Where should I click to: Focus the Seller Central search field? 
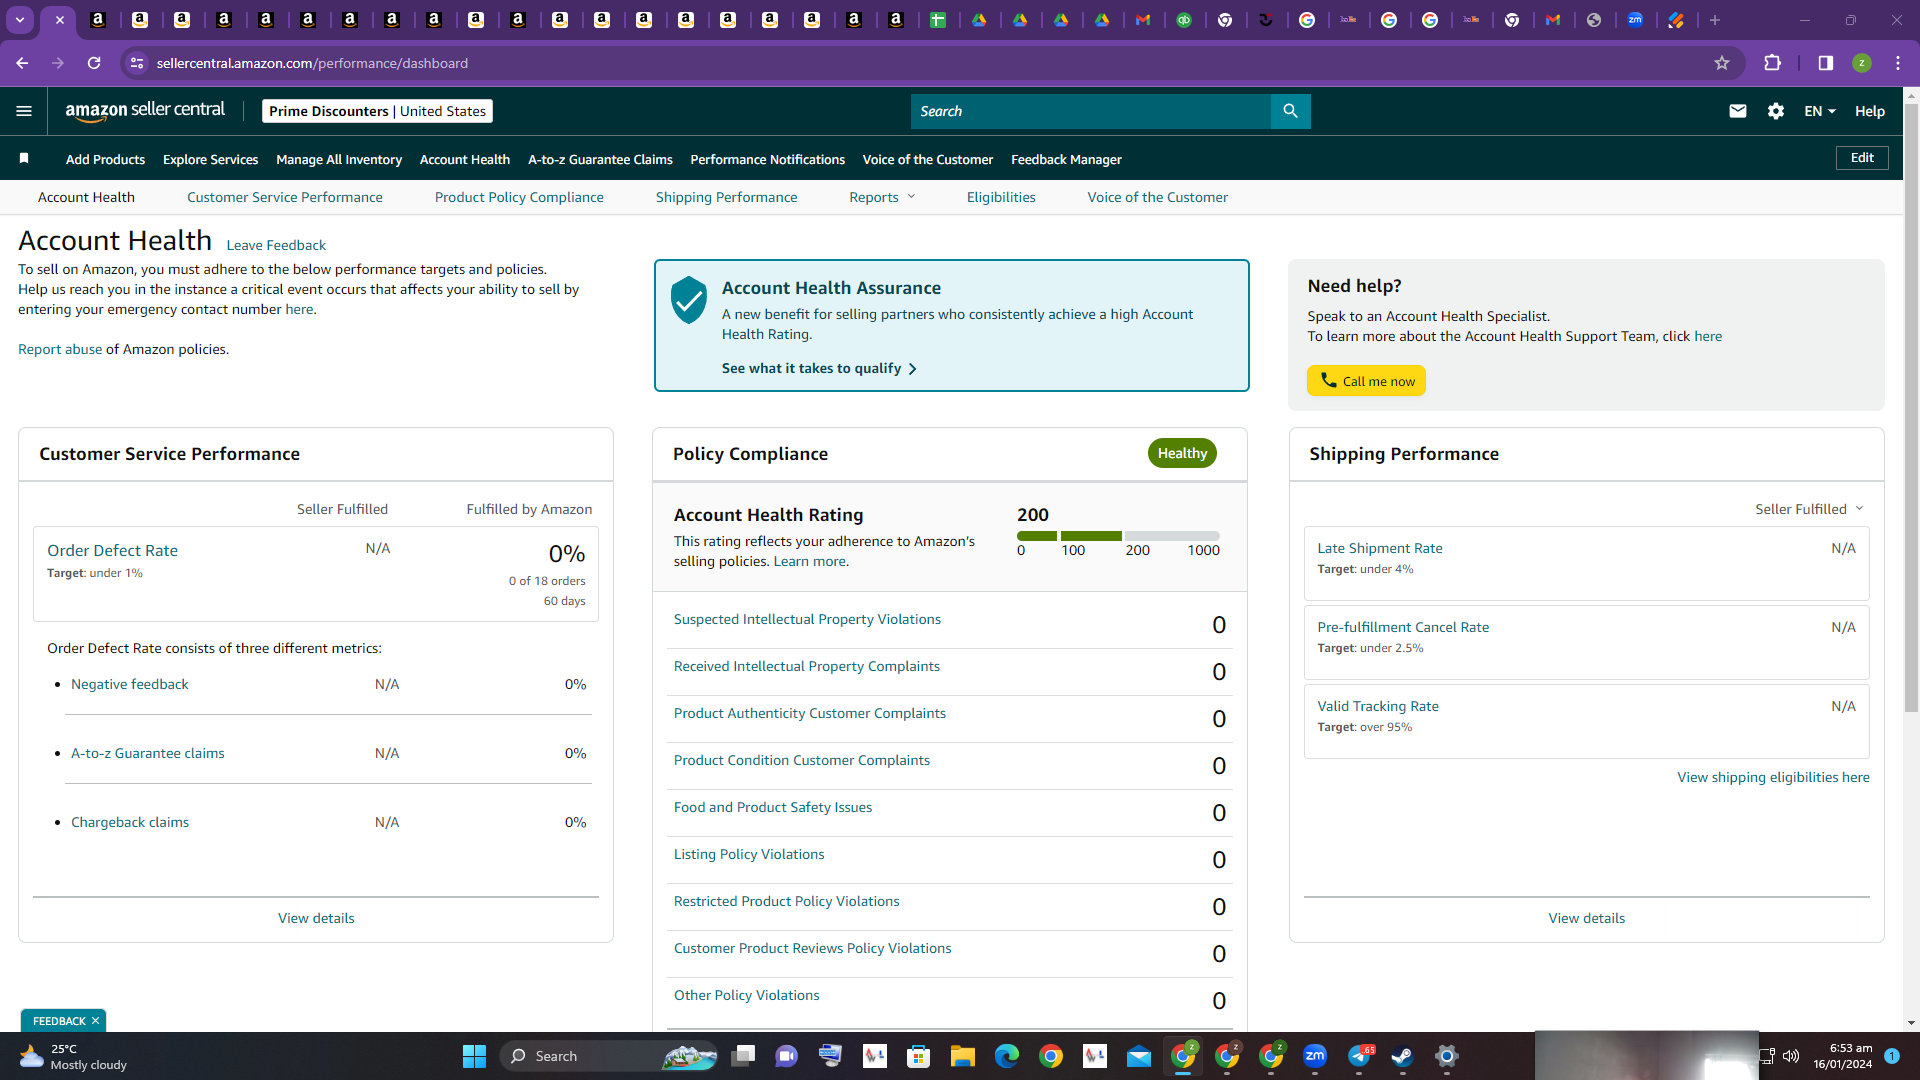pyautogui.click(x=1090, y=111)
